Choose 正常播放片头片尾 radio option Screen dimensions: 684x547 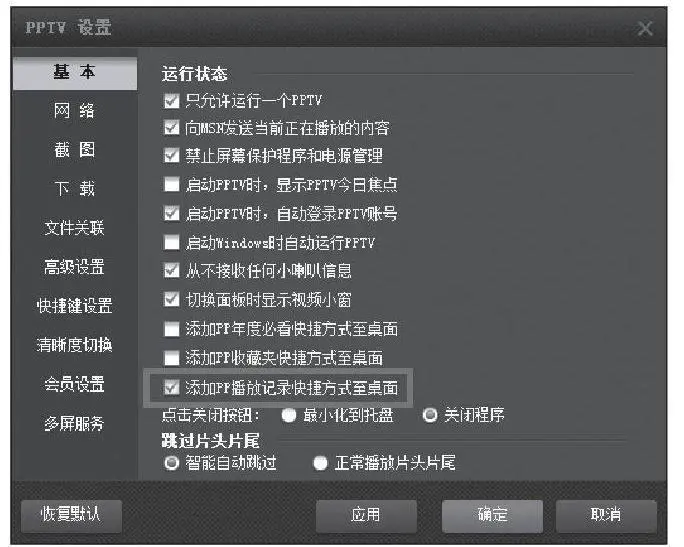(320, 463)
